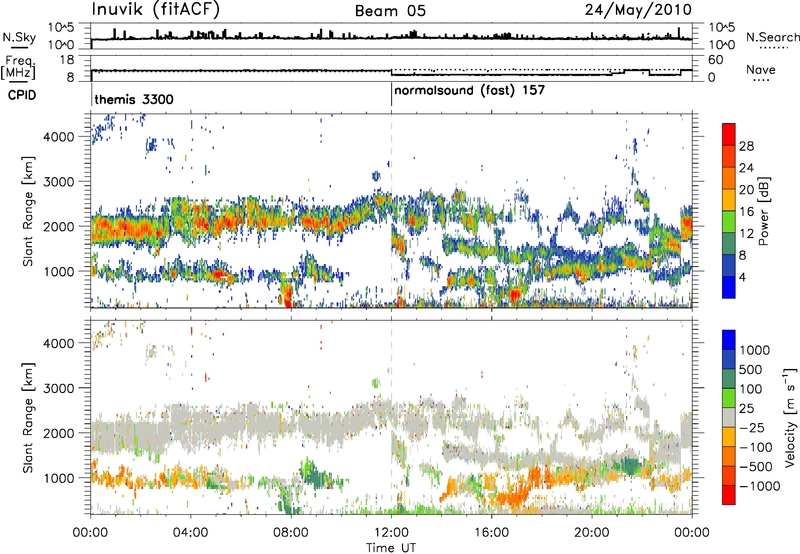800x554 pixels.
Task: Click the 'Freq. [MHz]' label
Action: [x=18, y=68]
